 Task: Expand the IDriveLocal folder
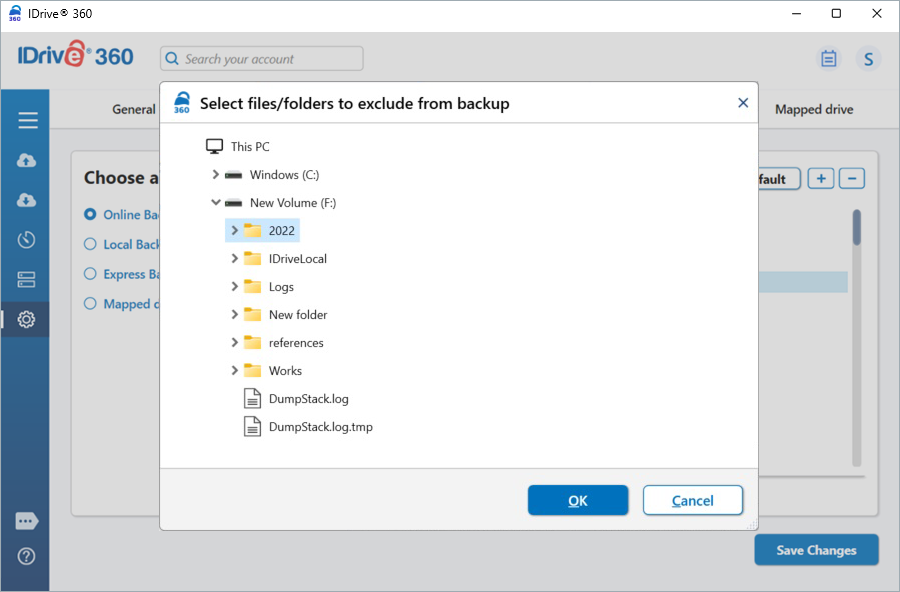(x=234, y=259)
